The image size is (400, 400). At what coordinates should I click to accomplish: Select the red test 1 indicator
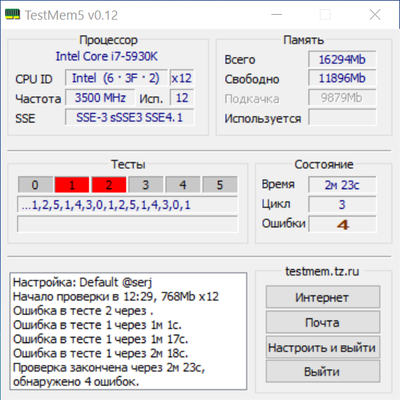pos(72,185)
